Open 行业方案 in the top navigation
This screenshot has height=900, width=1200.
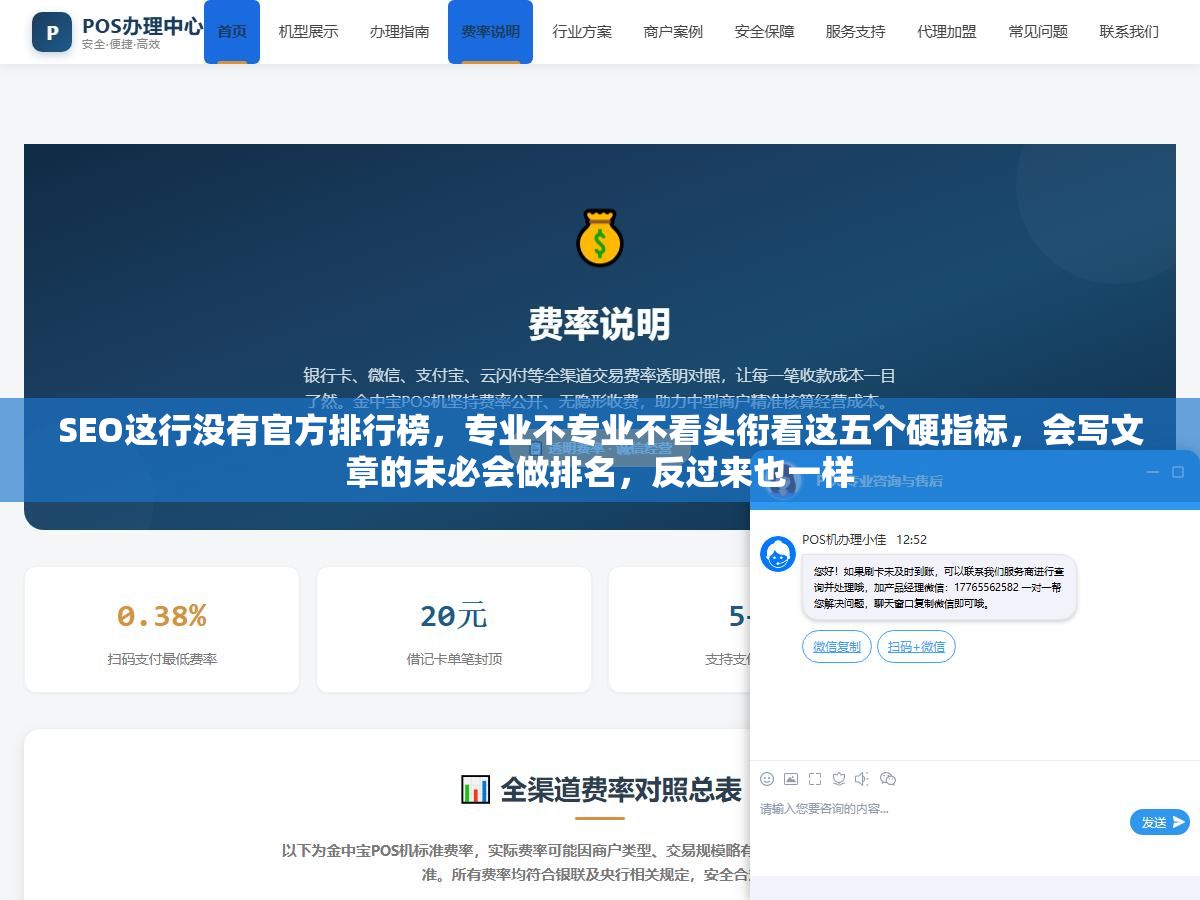[x=582, y=32]
